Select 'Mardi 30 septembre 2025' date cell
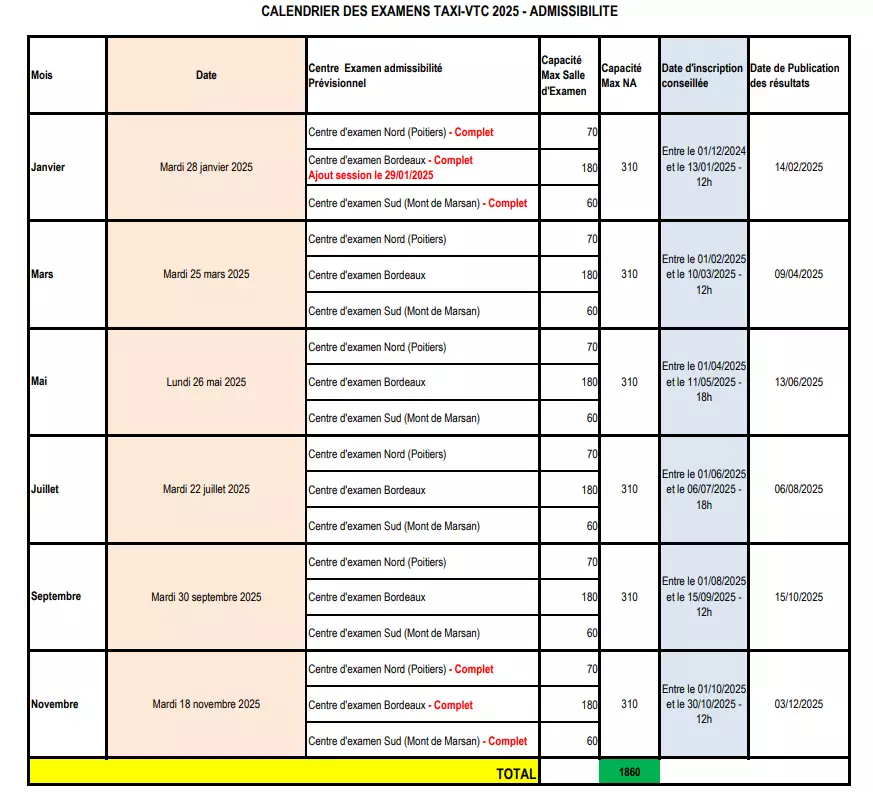 coord(206,597)
